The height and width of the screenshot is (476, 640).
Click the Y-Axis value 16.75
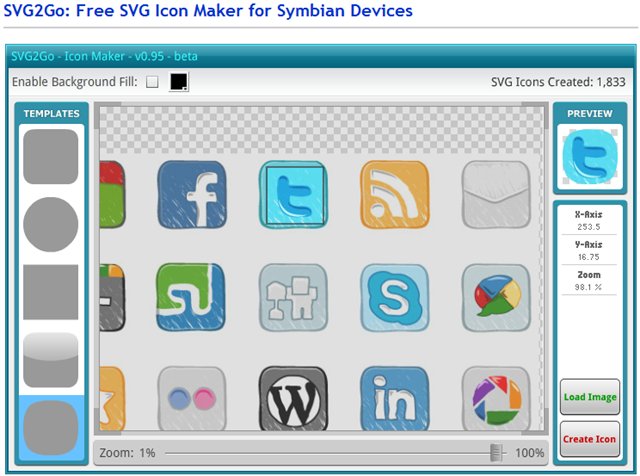[589, 257]
